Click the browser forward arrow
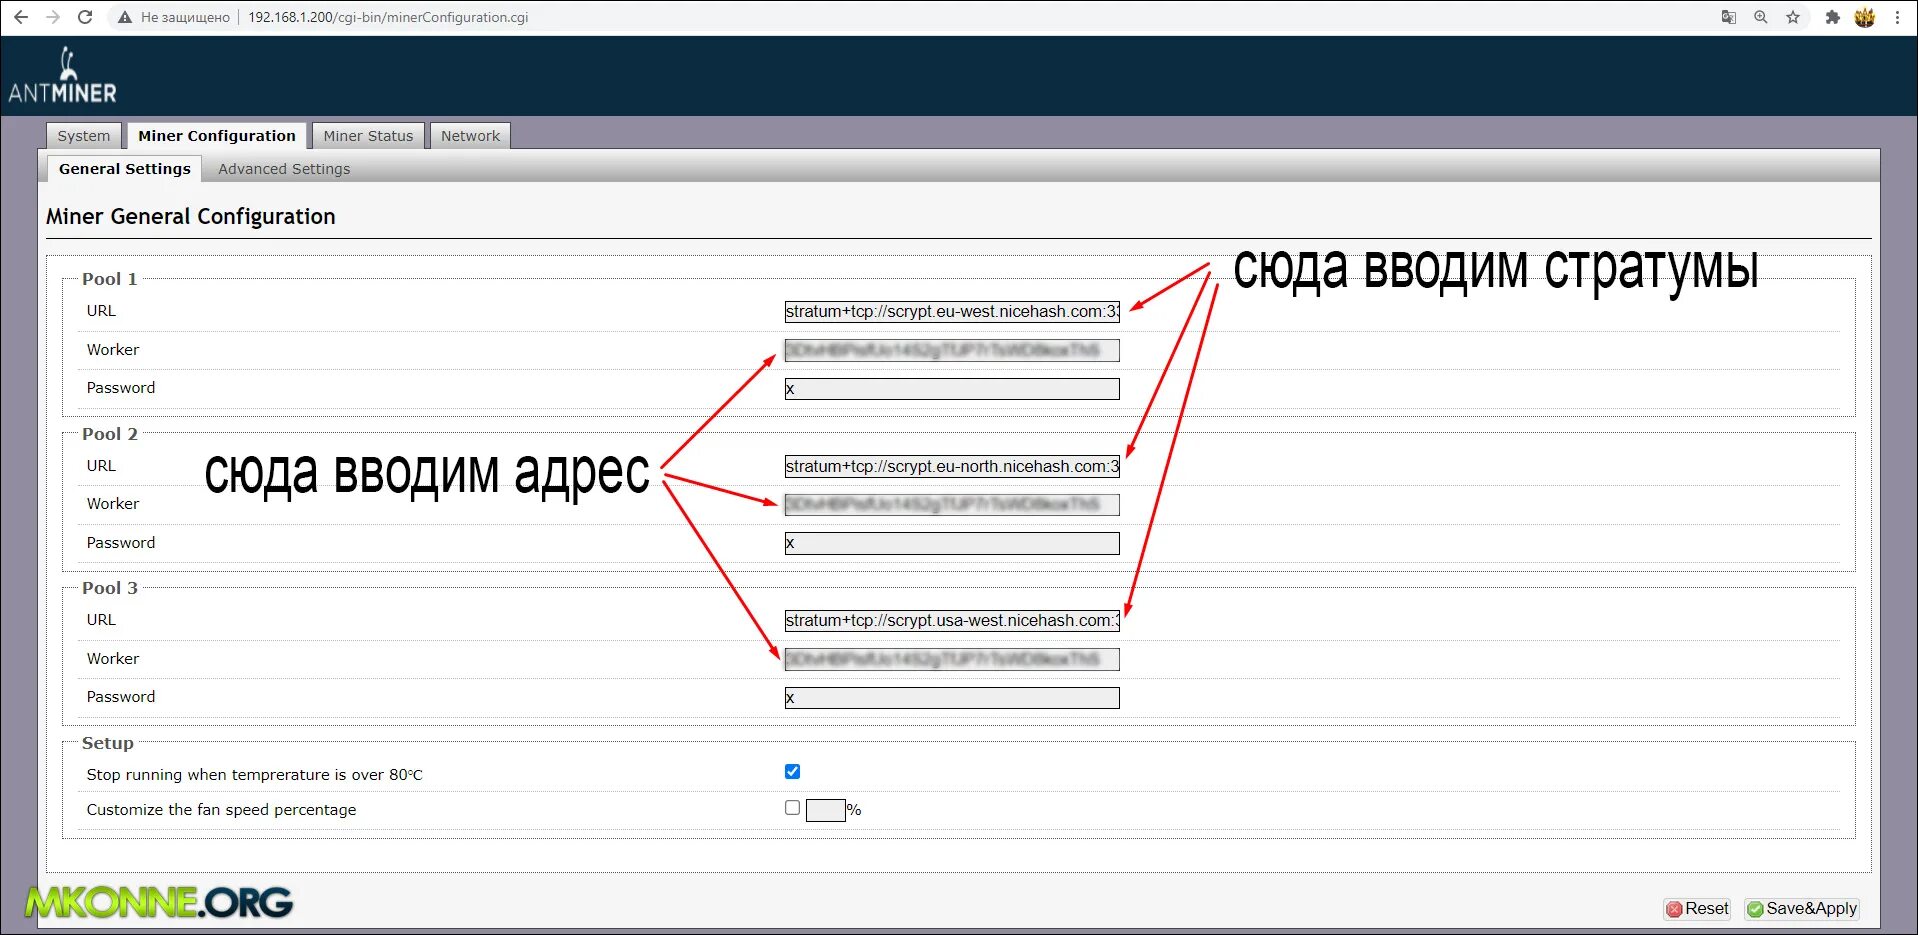The height and width of the screenshot is (935, 1918). coord(53,17)
